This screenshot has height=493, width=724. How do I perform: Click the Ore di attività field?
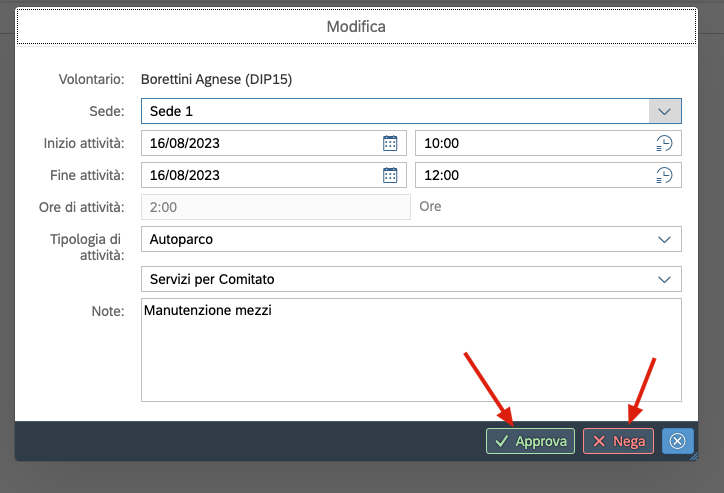[275, 207]
